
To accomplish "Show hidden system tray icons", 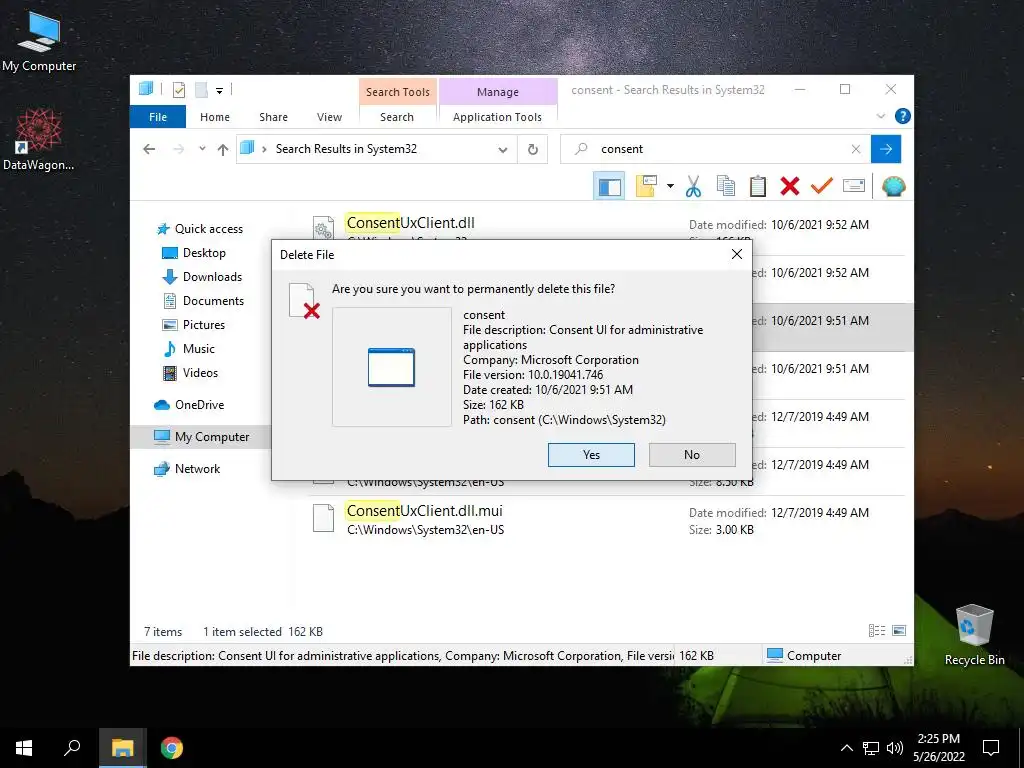I will [846, 748].
